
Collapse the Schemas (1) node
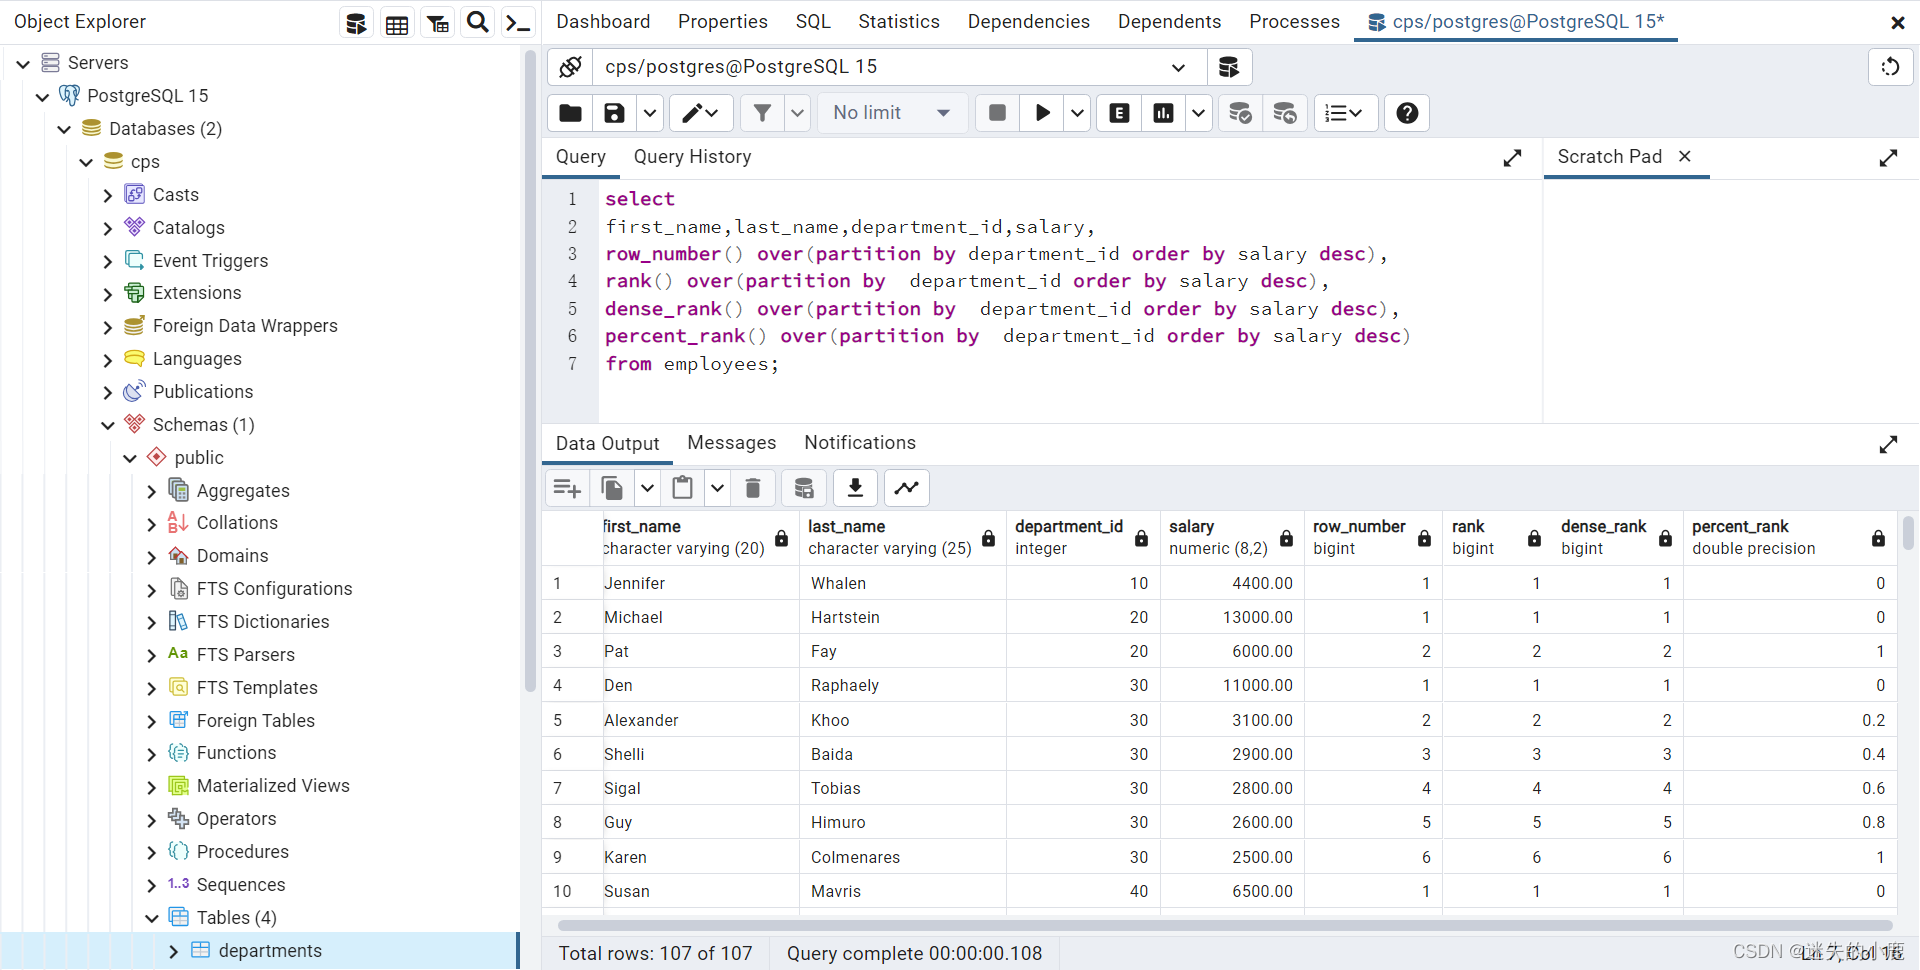[108, 425]
